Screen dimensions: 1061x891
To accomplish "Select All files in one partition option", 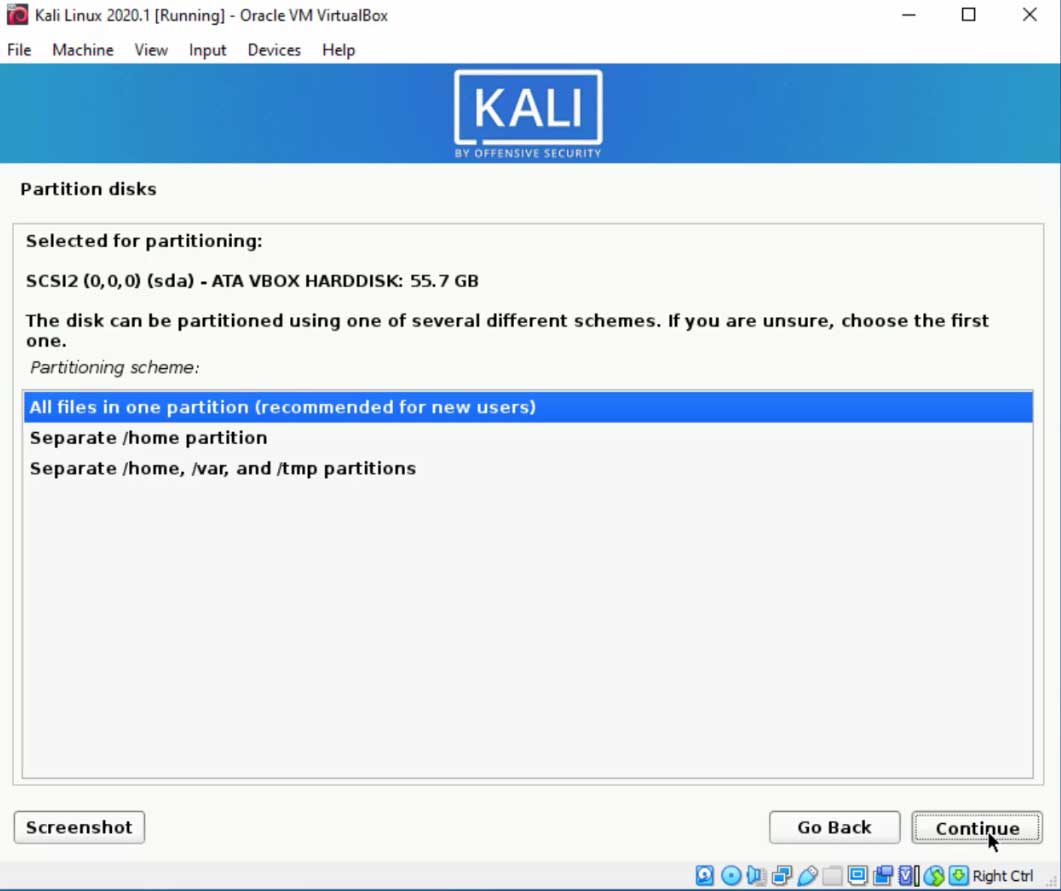I will coord(528,407).
